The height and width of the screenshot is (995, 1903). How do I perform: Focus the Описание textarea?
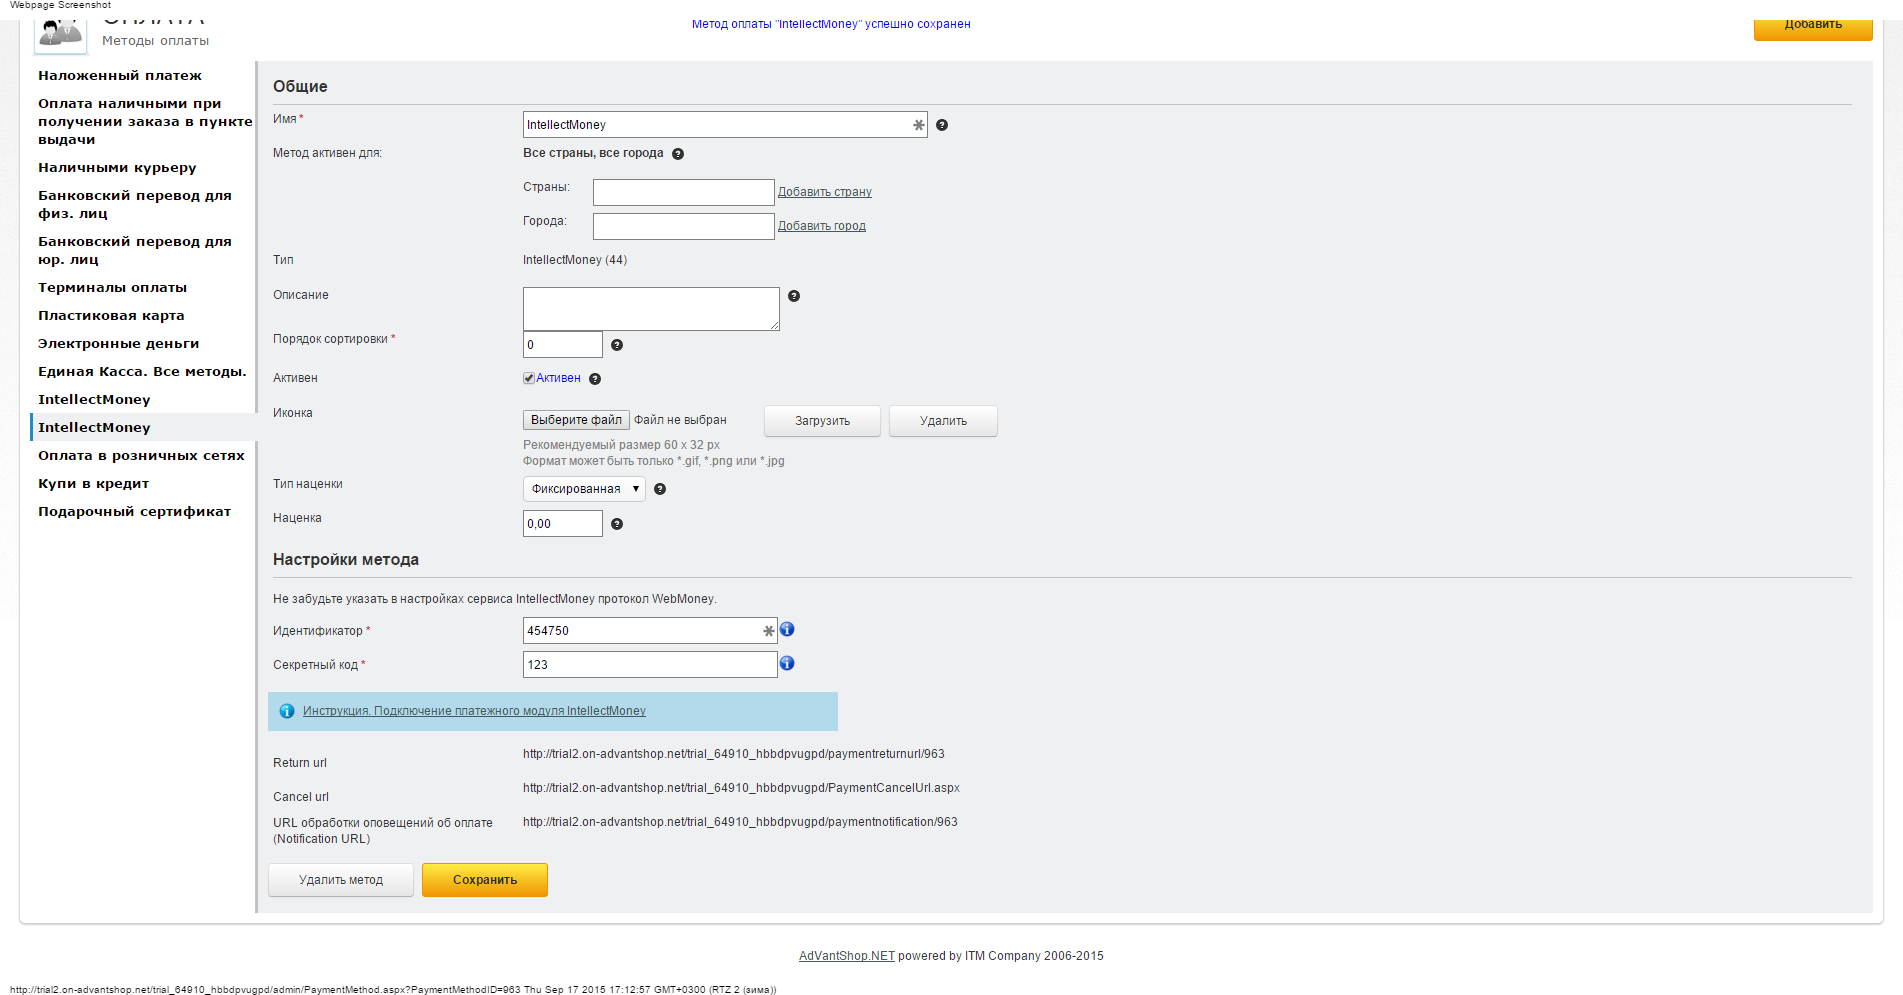(x=651, y=309)
